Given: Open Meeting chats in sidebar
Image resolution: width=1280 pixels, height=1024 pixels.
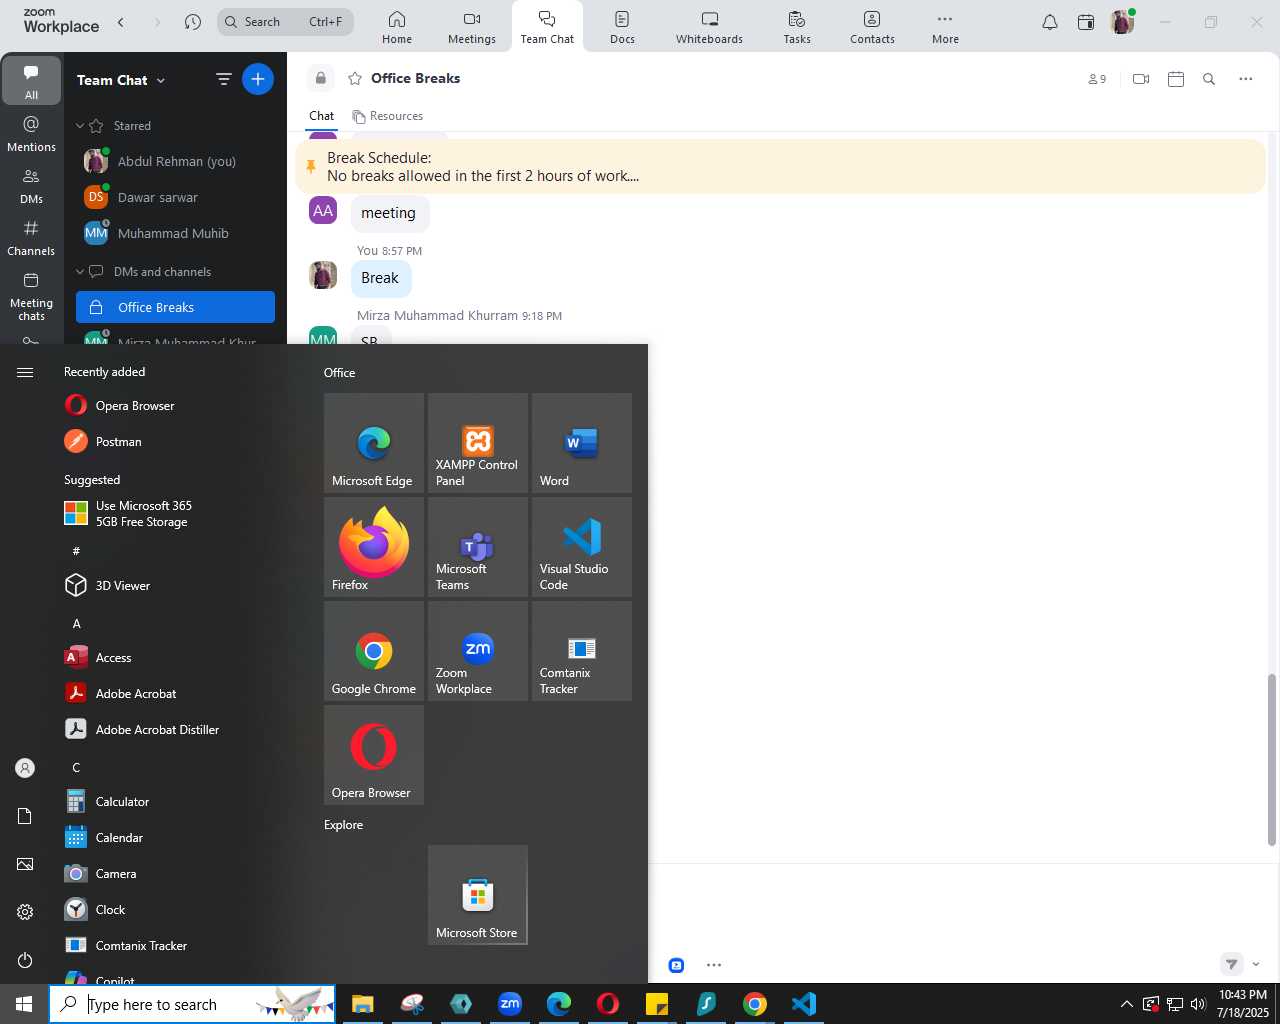Looking at the screenshot, I should 31,296.
